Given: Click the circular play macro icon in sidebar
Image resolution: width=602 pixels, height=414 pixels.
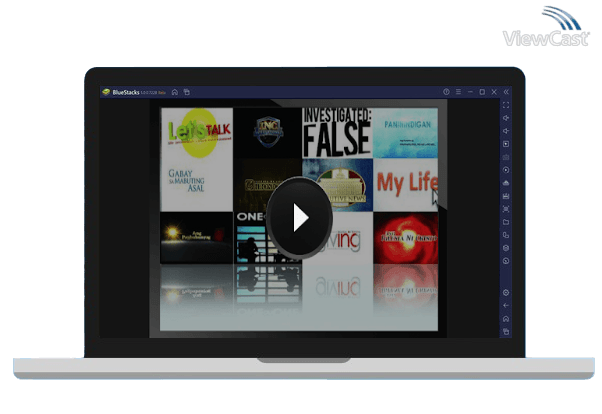Looking at the screenshot, I should (506, 170).
